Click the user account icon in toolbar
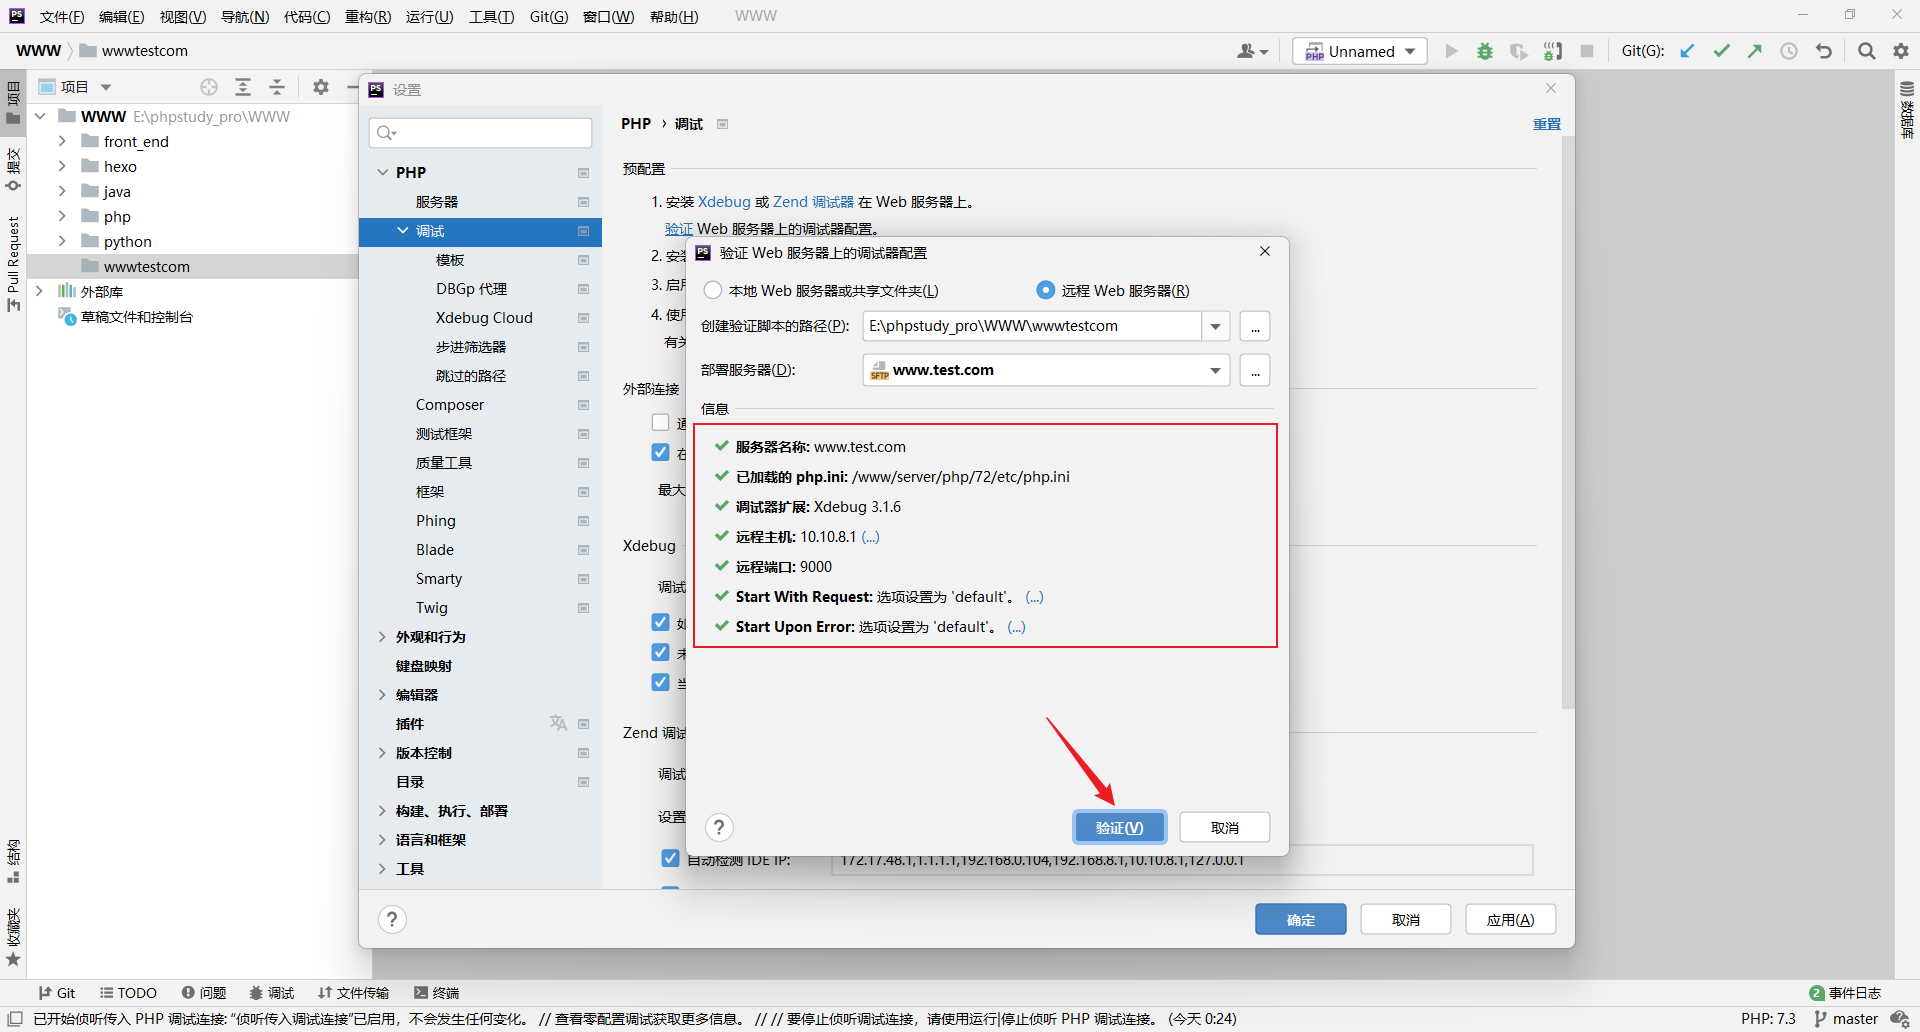The width and height of the screenshot is (1920, 1032). 1252,51
